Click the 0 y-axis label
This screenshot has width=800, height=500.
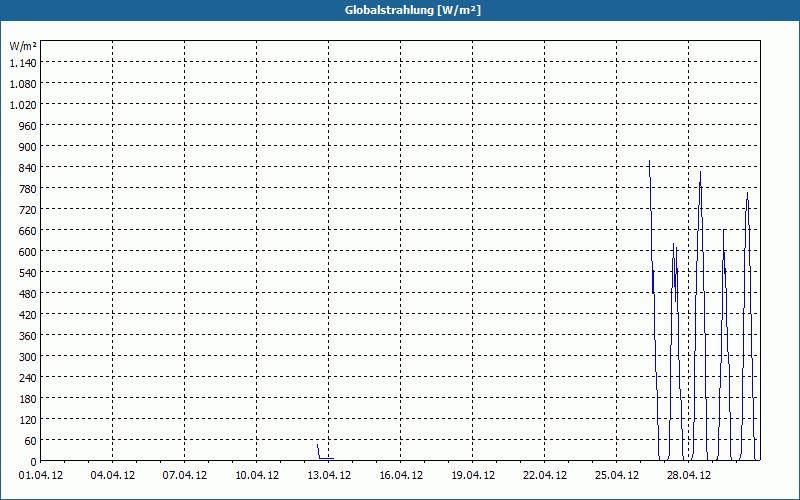(34, 462)
